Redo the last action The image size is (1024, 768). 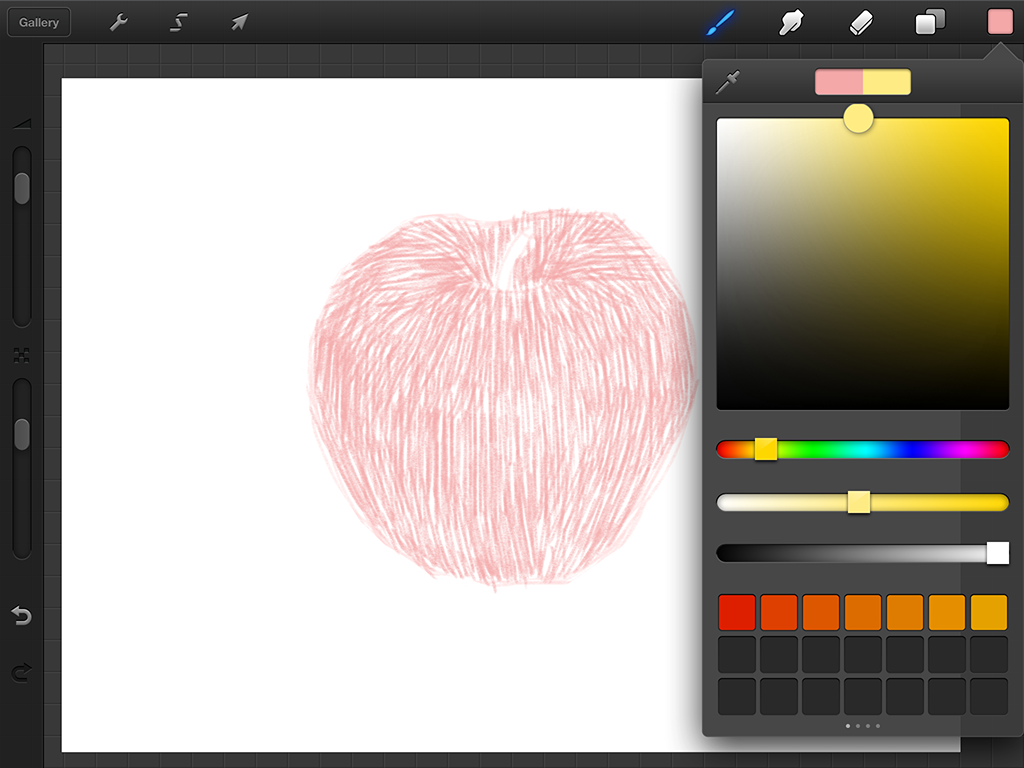(x=22, y=672)
